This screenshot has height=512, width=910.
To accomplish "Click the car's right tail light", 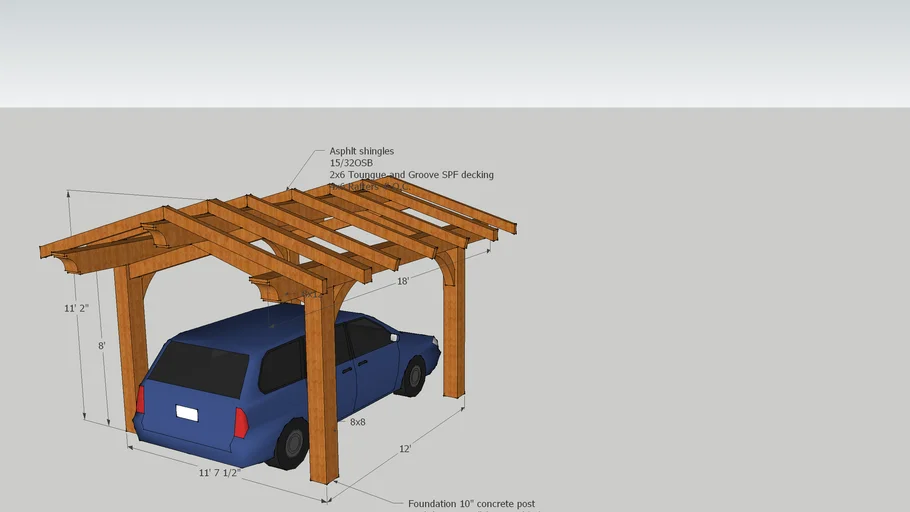I will [x=241, y=422].
